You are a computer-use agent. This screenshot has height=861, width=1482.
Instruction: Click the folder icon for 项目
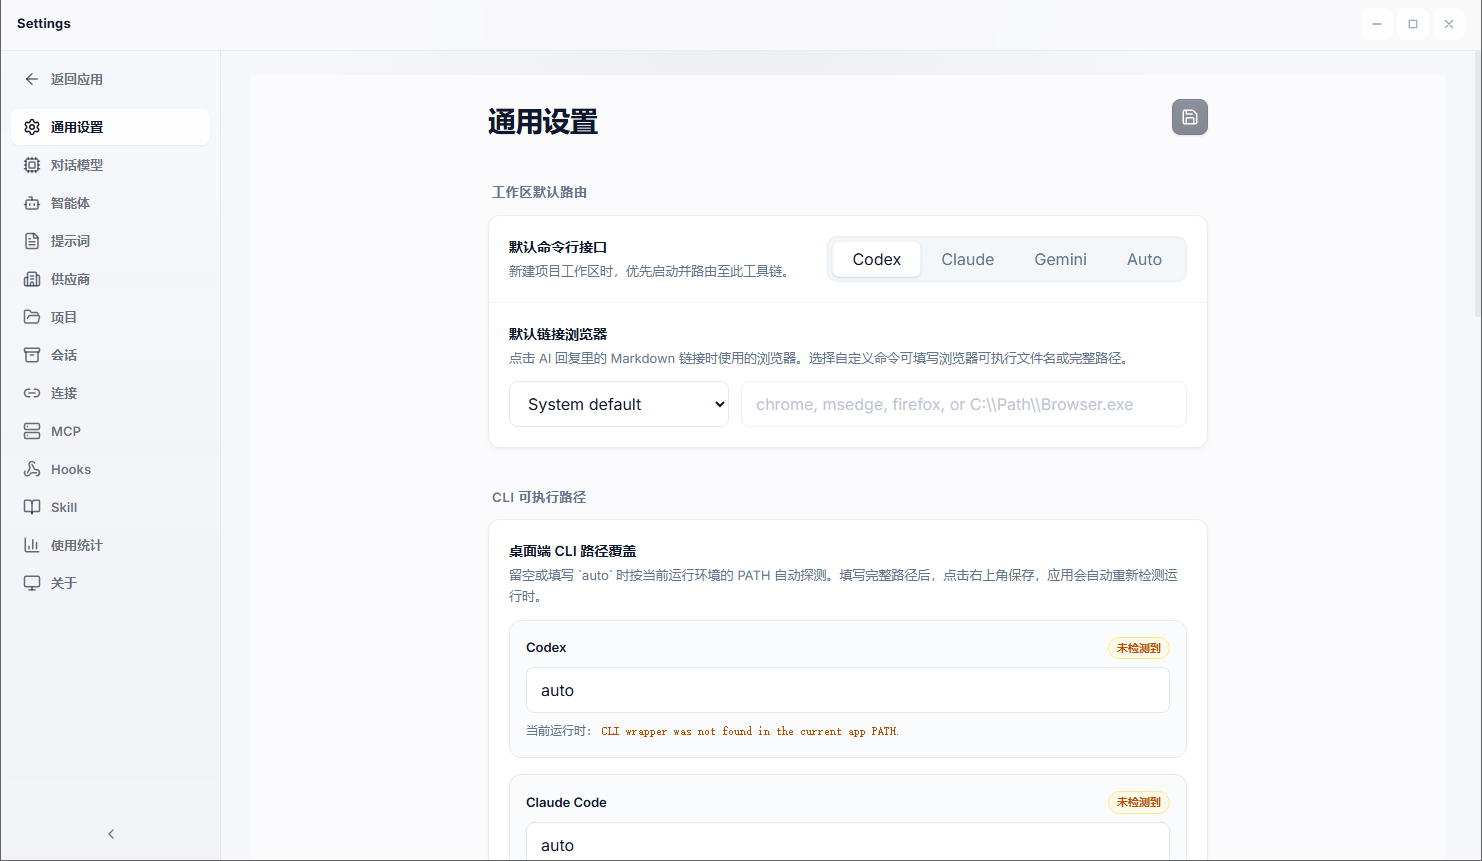coord(32,317)
